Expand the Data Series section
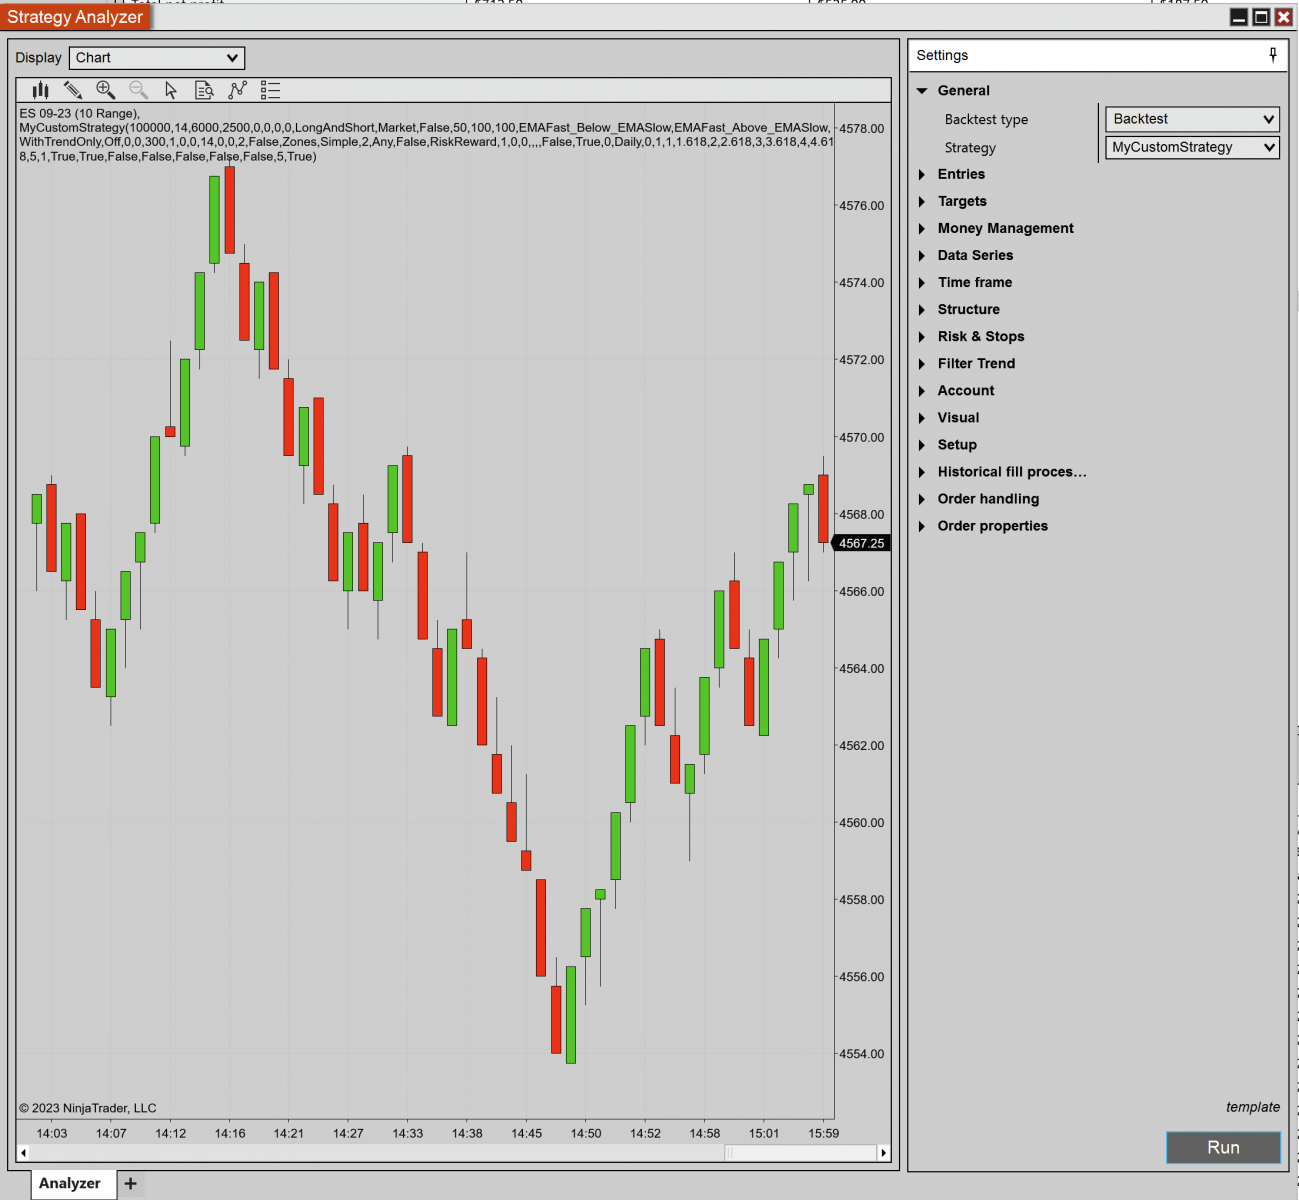This screenshot has width=1299, height=1200. click(922, 256)
